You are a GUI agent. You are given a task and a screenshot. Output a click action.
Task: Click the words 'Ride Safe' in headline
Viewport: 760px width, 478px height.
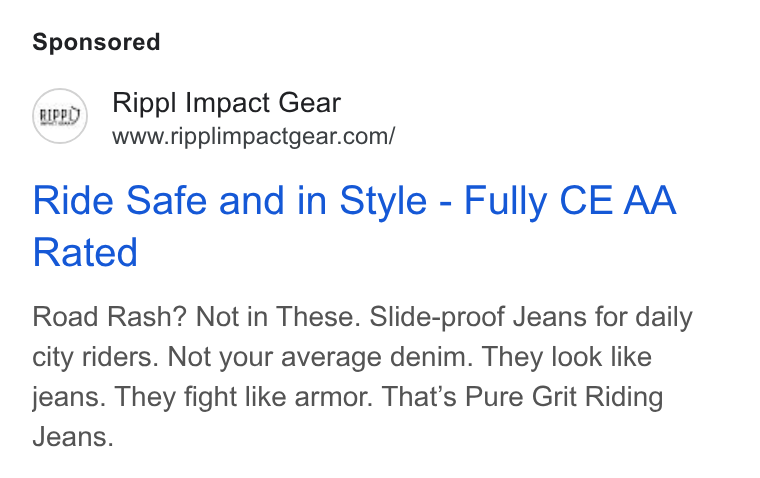click(120, 201)
